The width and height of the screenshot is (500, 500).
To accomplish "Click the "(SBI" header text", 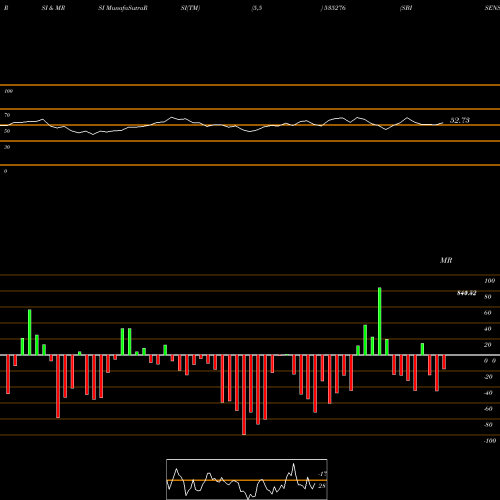I will point(406,8).
